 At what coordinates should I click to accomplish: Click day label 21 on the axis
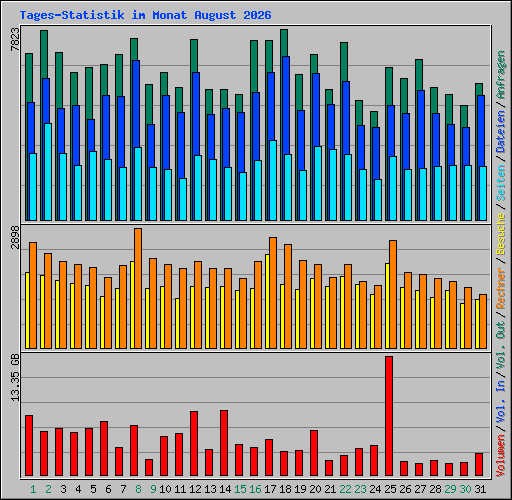coord(330,489)
